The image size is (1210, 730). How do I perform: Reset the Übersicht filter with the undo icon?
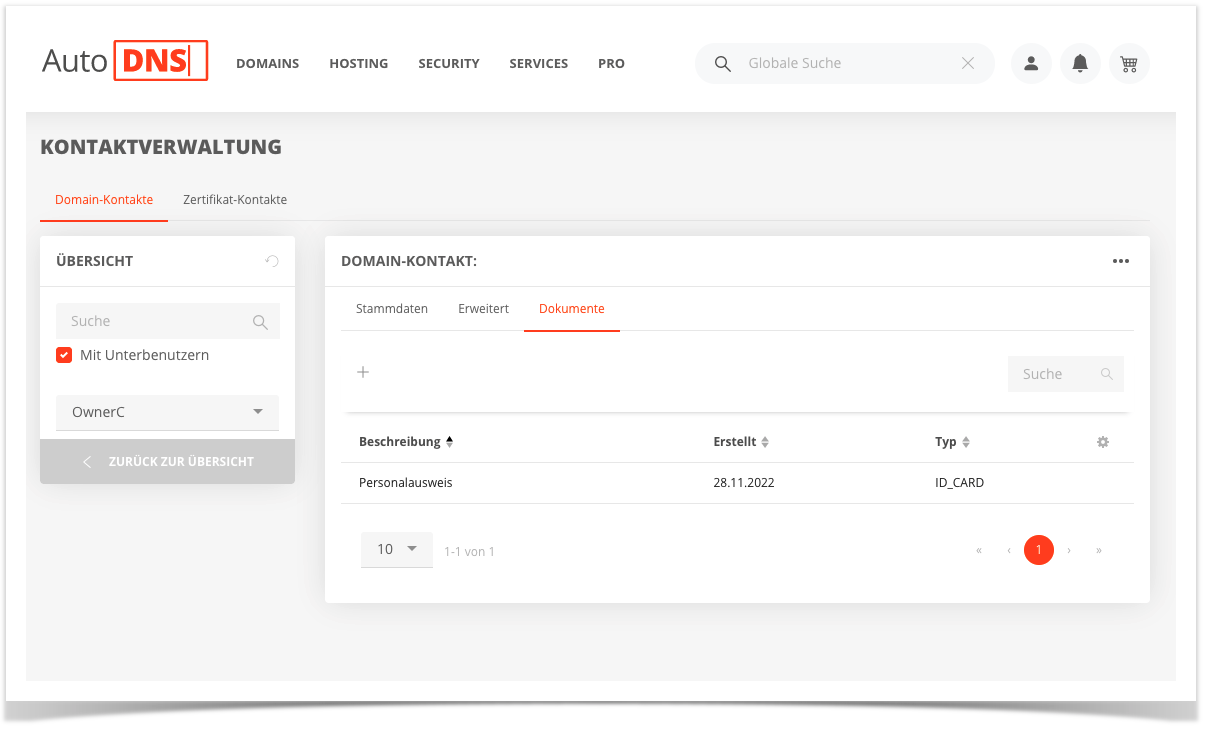[272, 261]
